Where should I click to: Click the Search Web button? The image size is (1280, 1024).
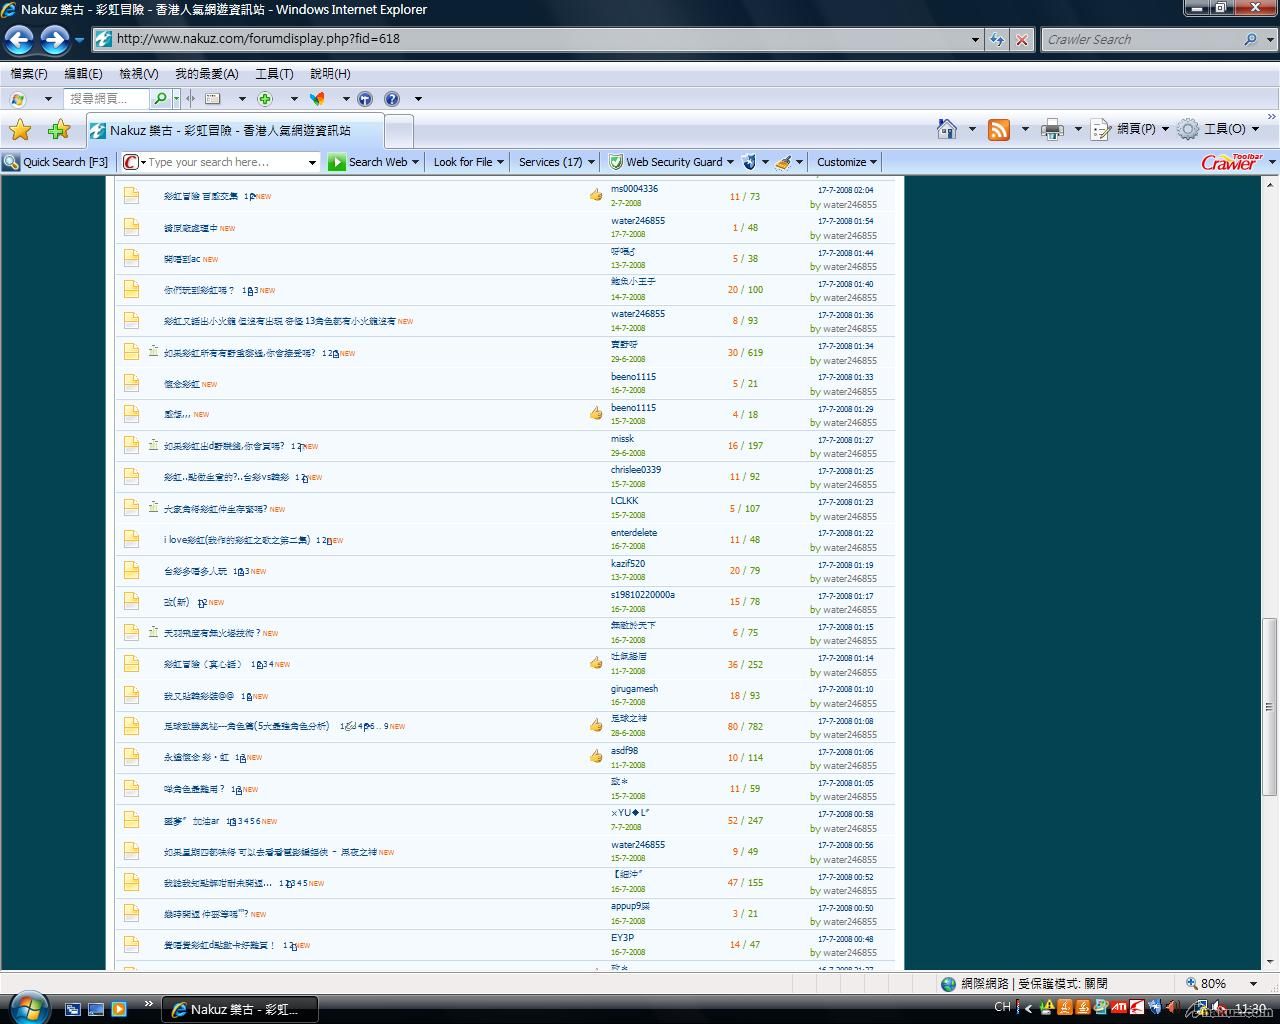coord(370,162)
